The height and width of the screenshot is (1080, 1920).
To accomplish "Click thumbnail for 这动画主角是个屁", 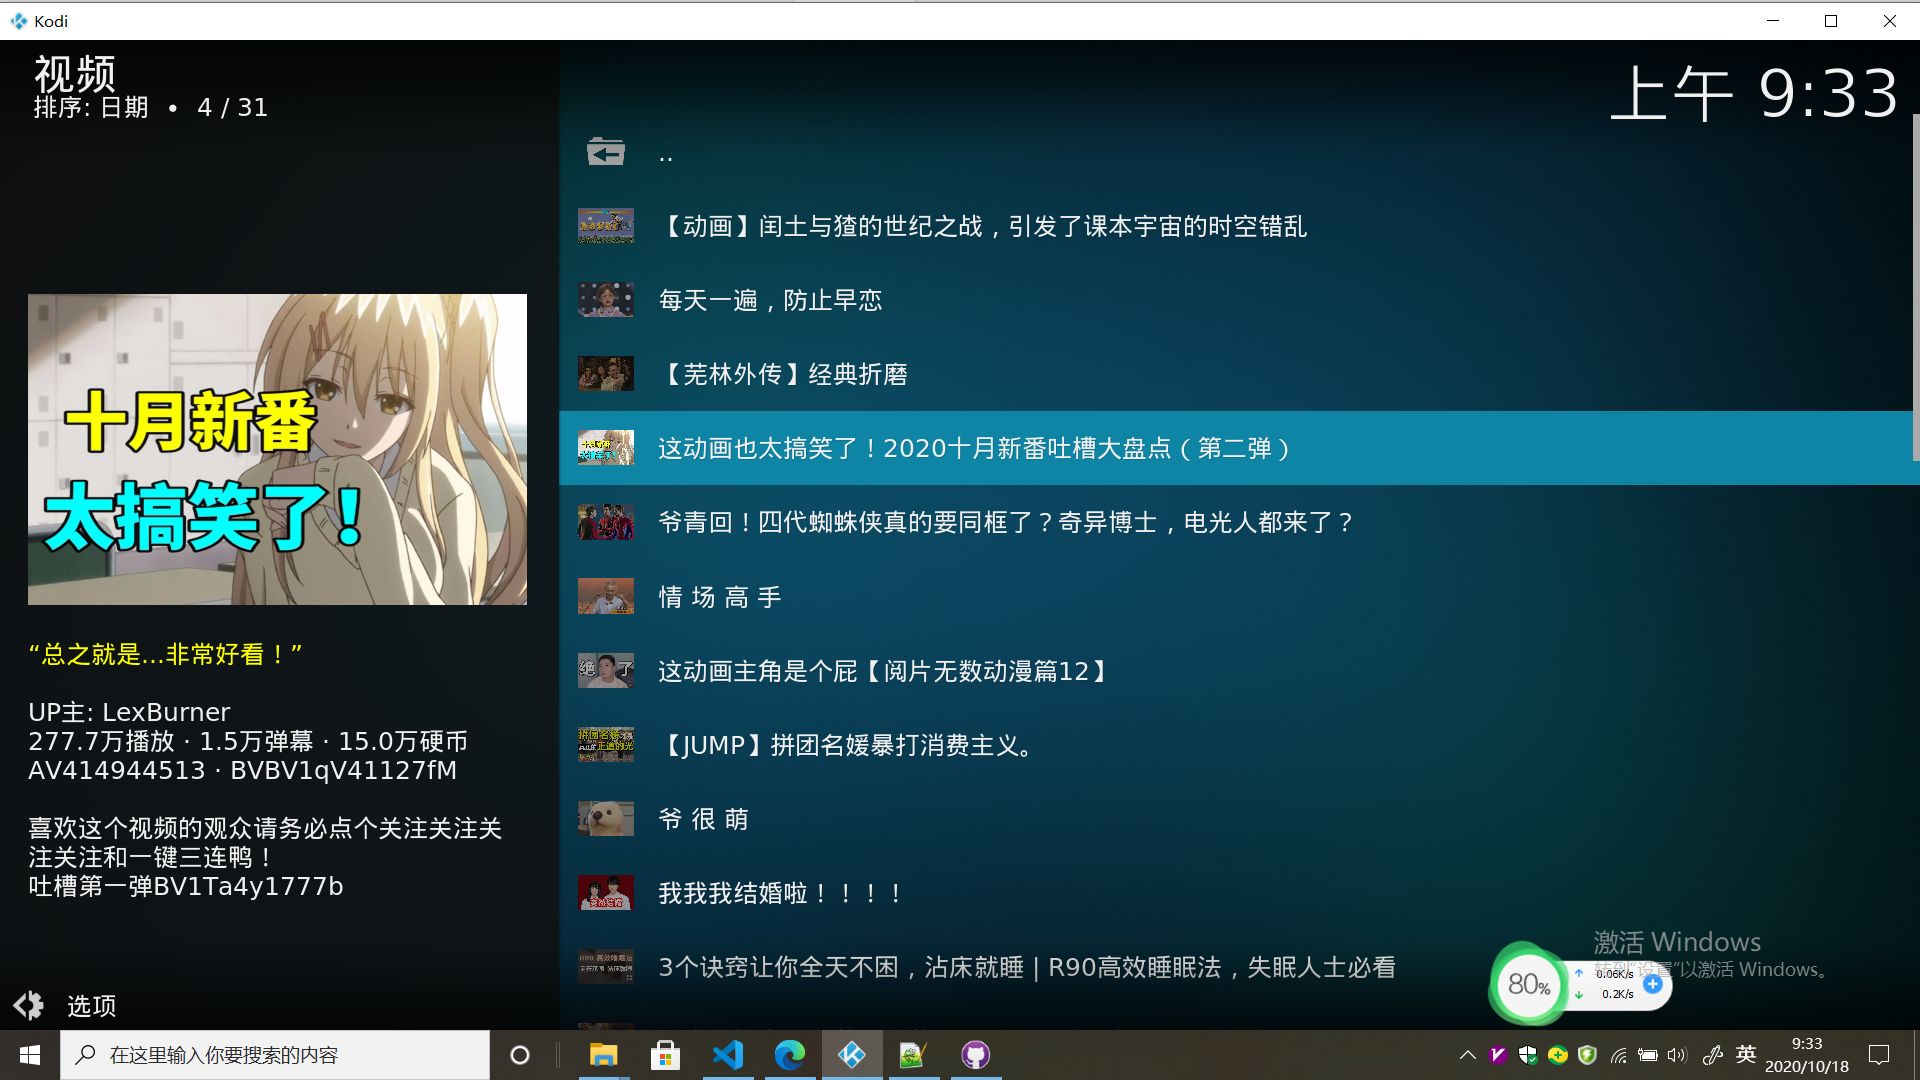I will (606, 671).
